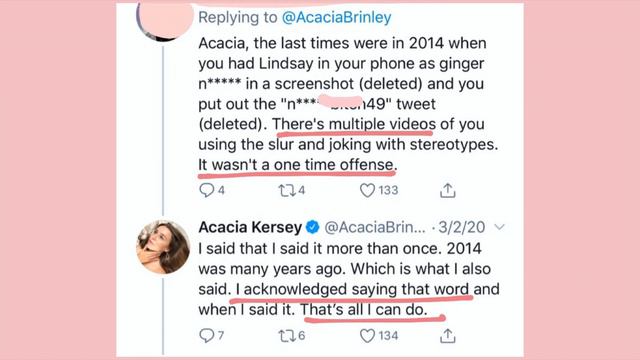
Task: Open the chevron menu beside 3/2/20
Action: [x=499, y=227]
